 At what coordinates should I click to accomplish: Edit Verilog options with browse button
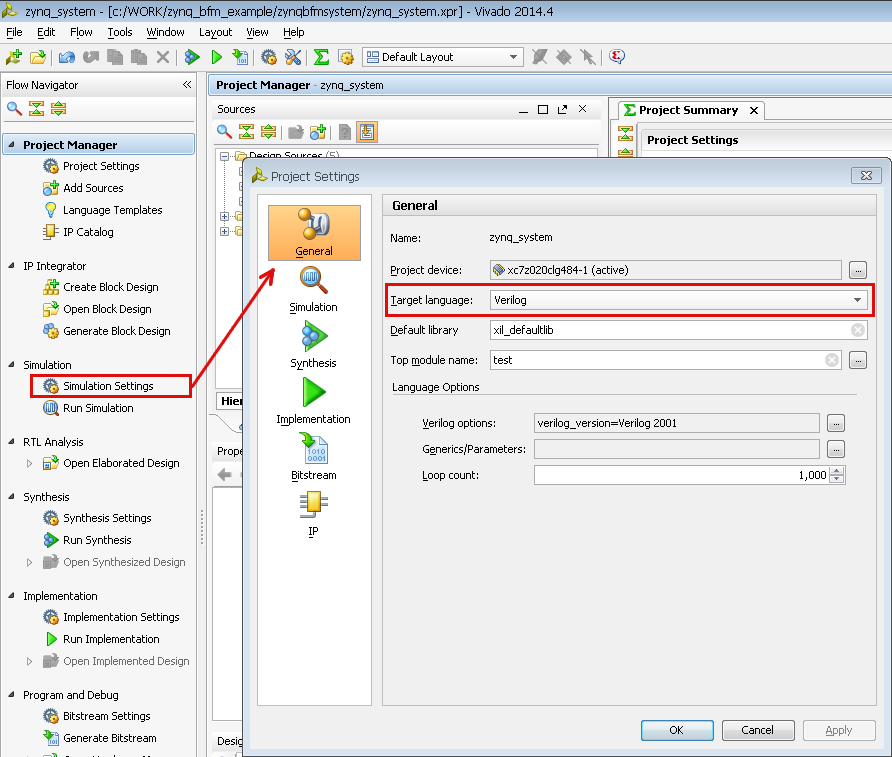tap(836, 423)
